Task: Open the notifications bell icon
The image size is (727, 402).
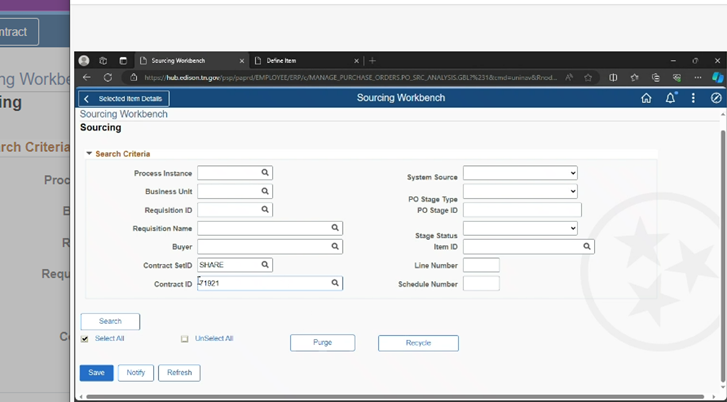Action: point(670,98)
